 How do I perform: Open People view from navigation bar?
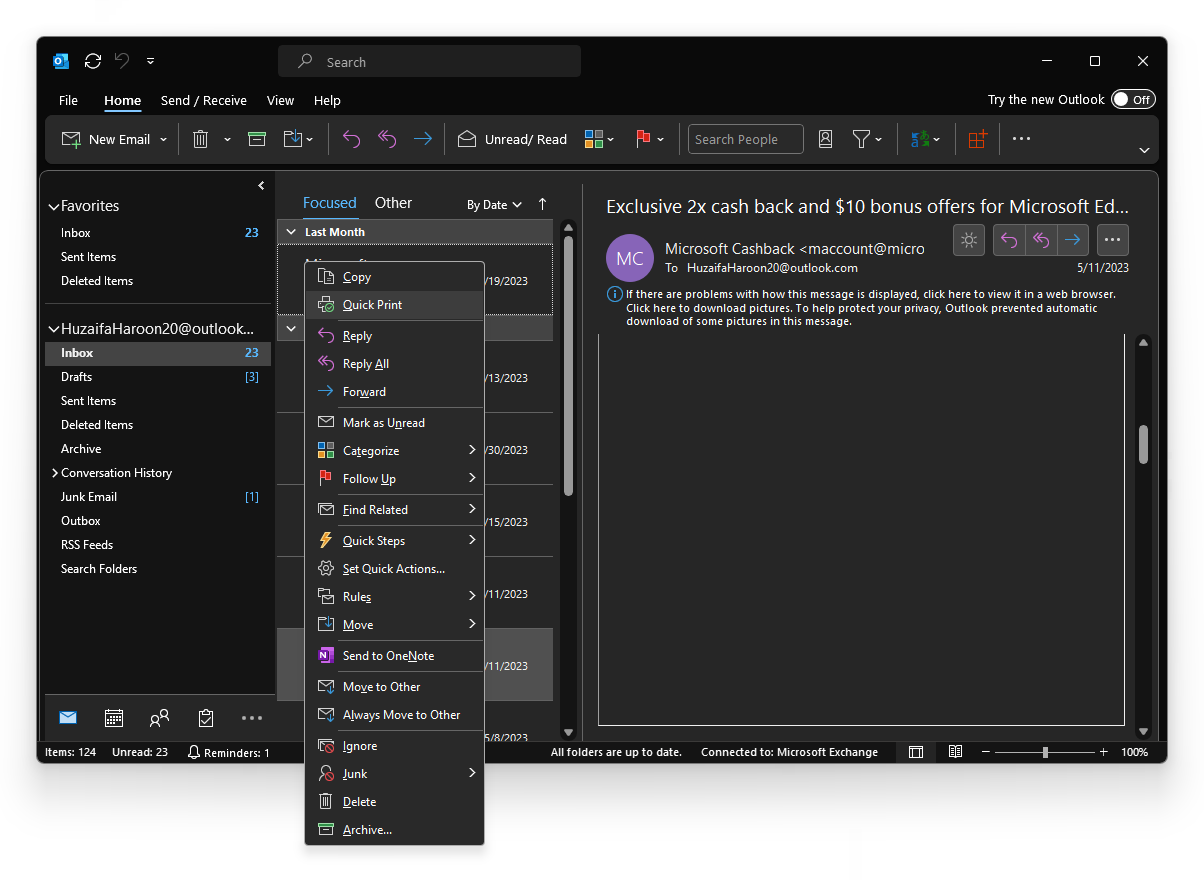(159, 718)
